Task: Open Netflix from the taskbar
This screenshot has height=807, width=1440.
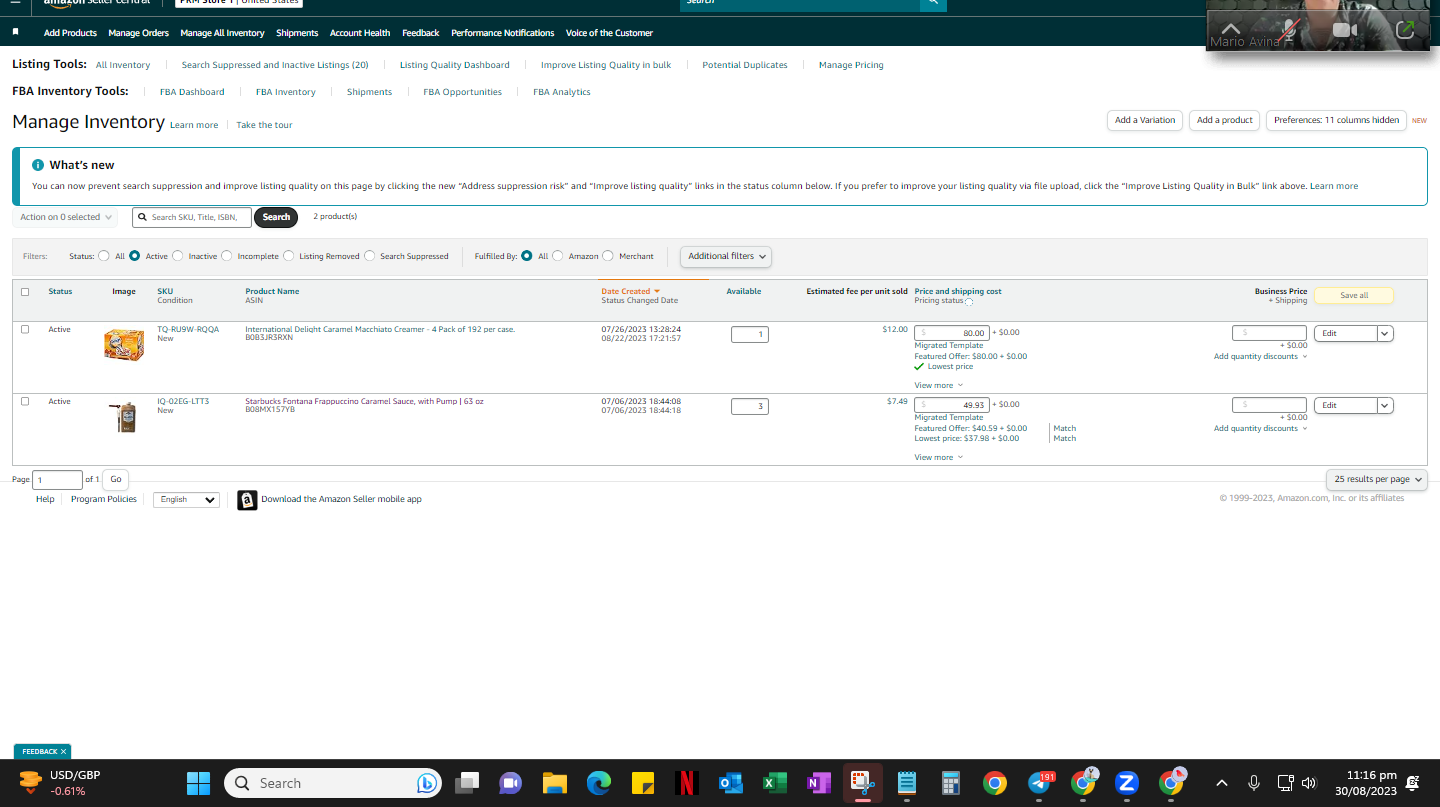Action: 687,783
